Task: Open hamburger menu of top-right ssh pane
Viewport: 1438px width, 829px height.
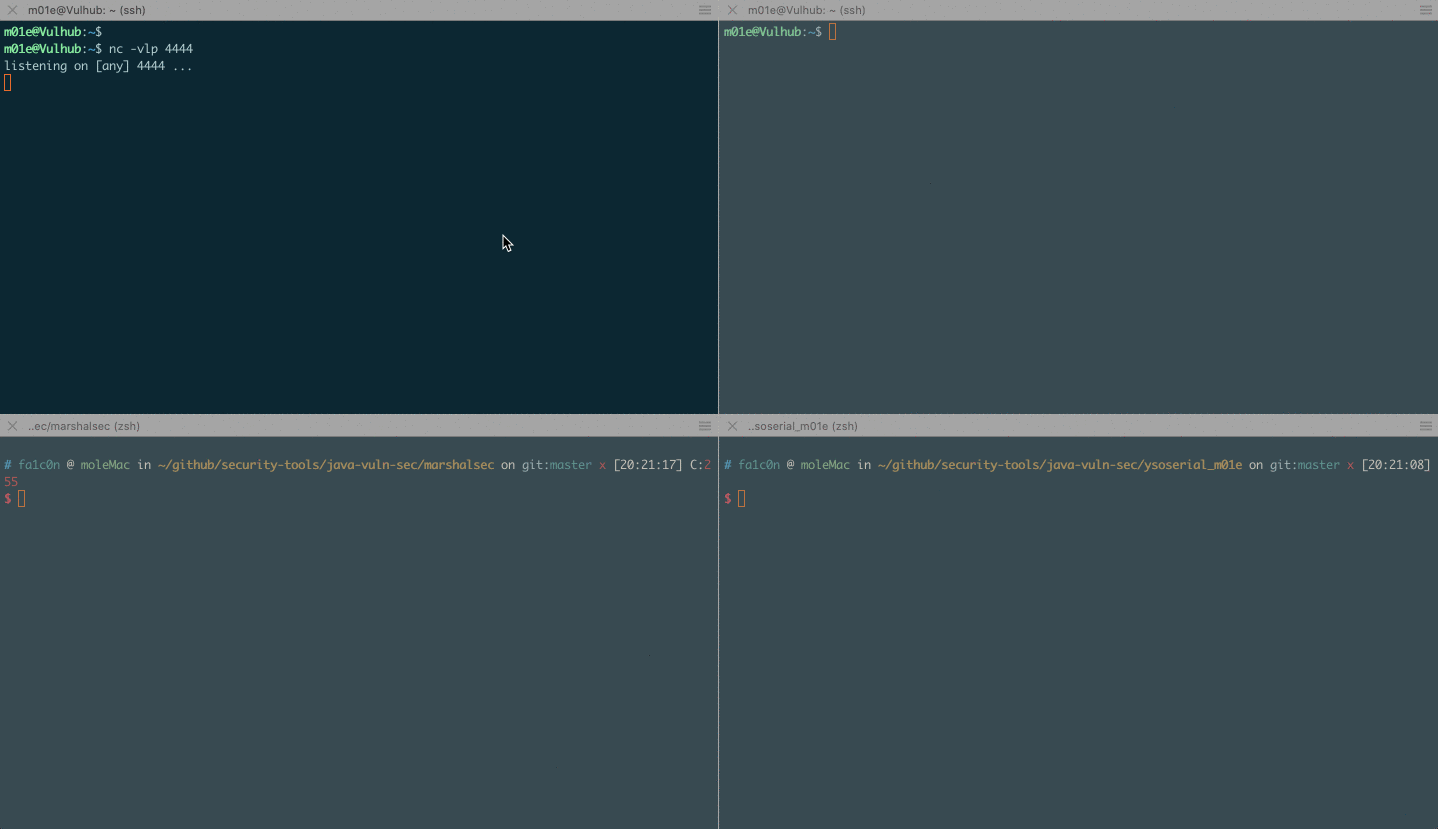Action: point(1425,10)
